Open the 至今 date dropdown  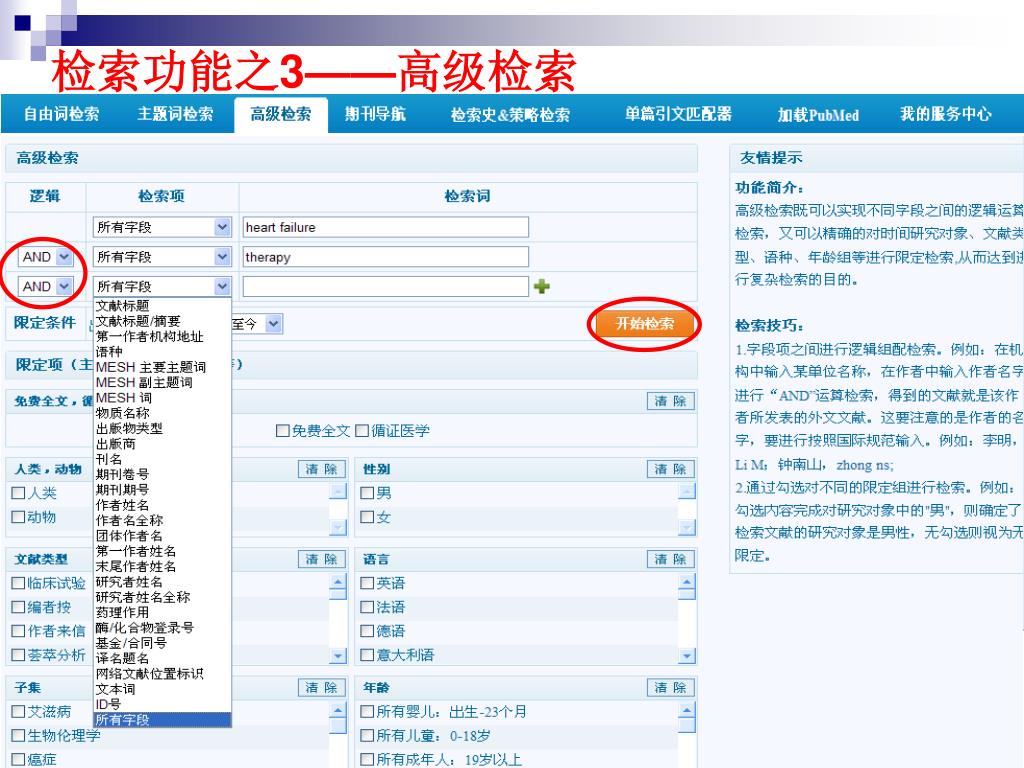click(x=257, y=323)
